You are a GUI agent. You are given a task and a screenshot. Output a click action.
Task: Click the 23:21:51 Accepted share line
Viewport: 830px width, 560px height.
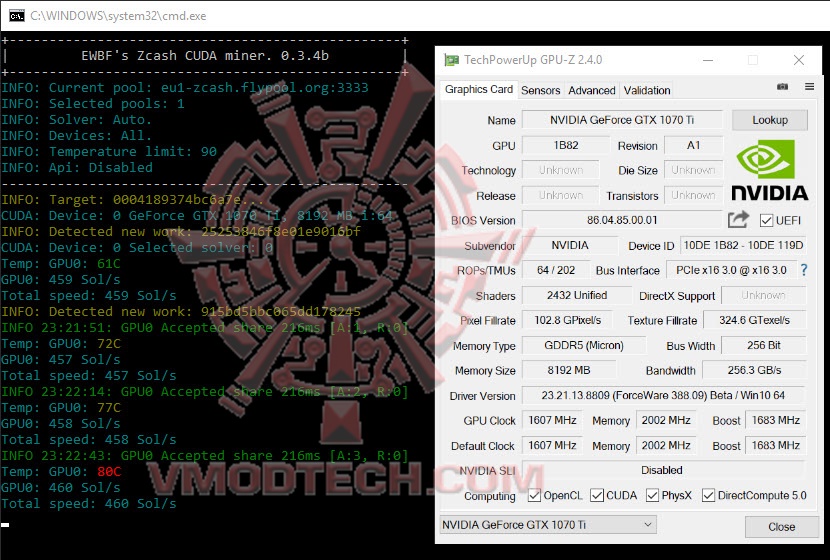[205, 328]
